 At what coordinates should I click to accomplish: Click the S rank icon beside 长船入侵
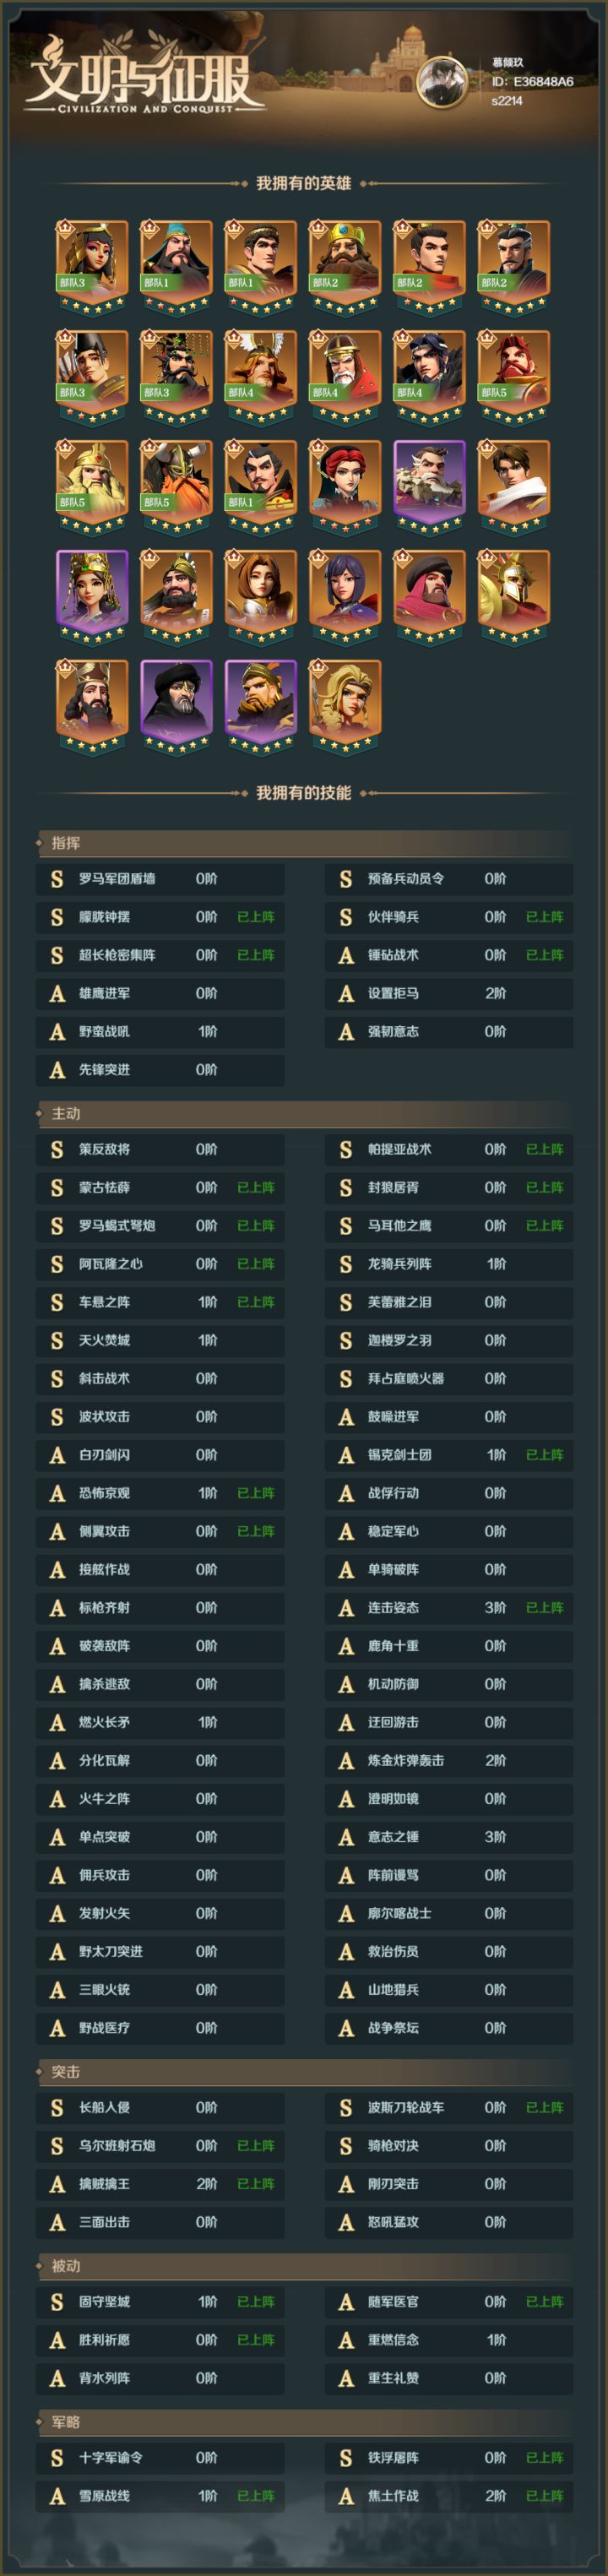point(57,2107)
